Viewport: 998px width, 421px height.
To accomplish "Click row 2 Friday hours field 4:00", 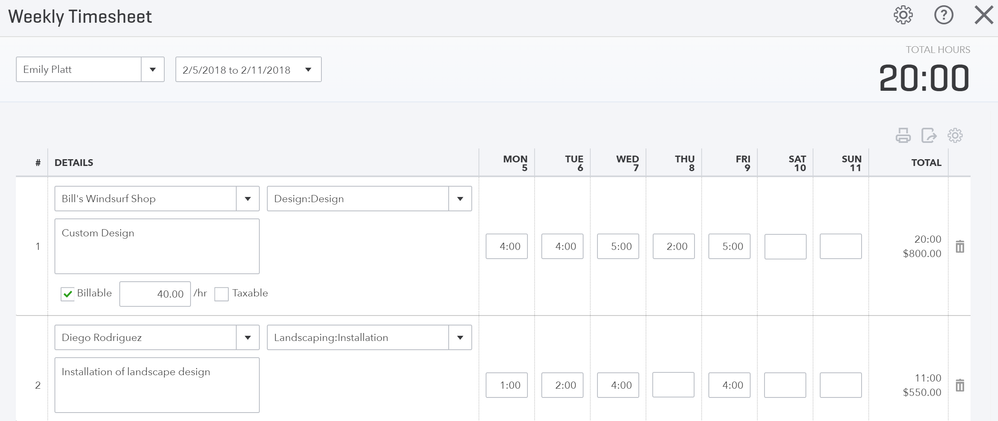I will click(x=729, y=385).
